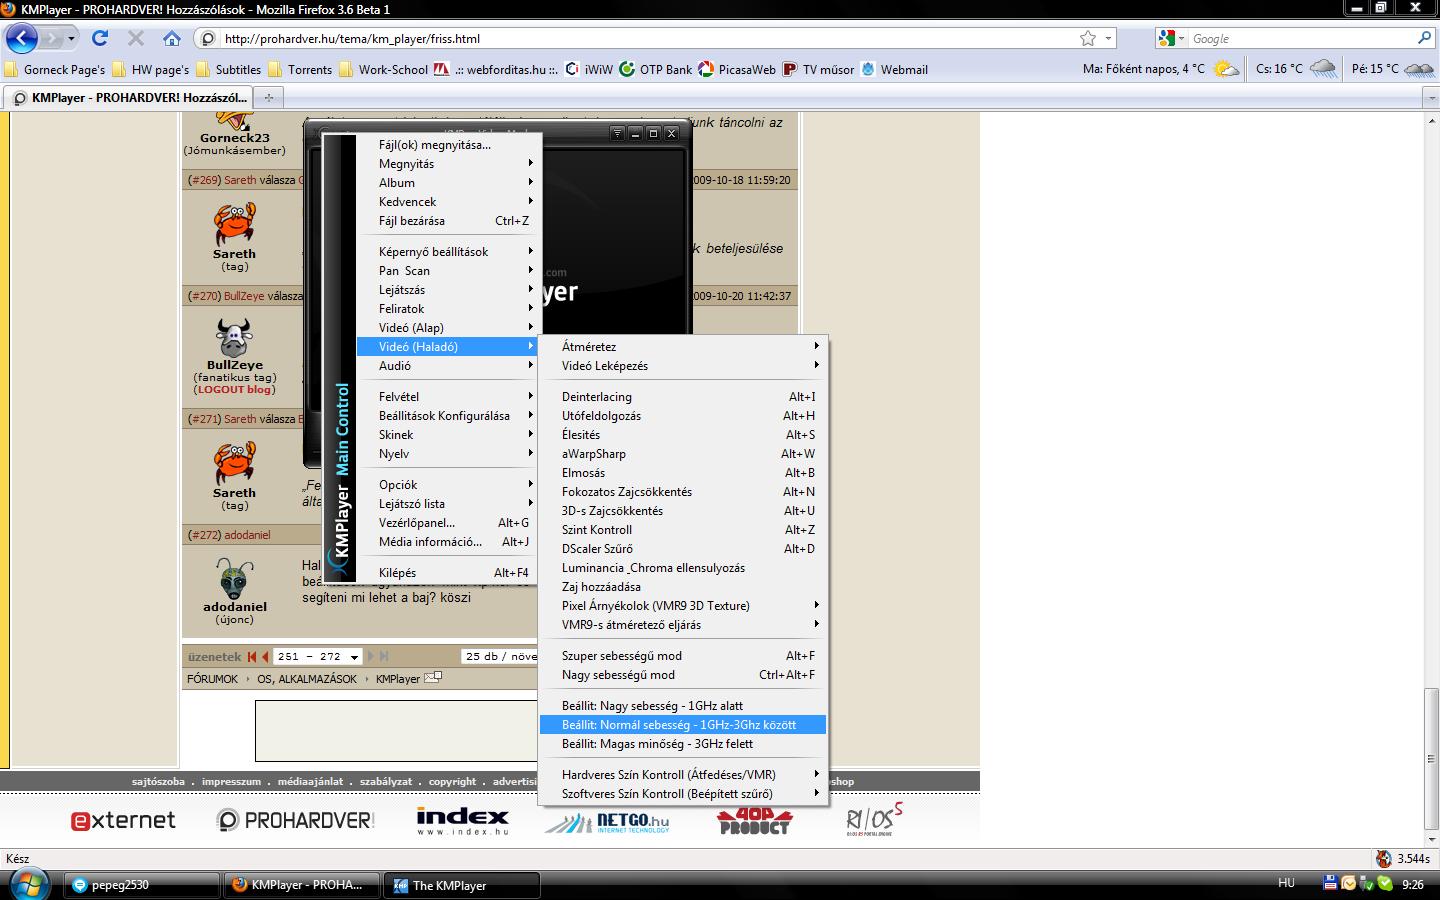Toggle Fokozatos Zajcsökkentés filter

[683, 492]
